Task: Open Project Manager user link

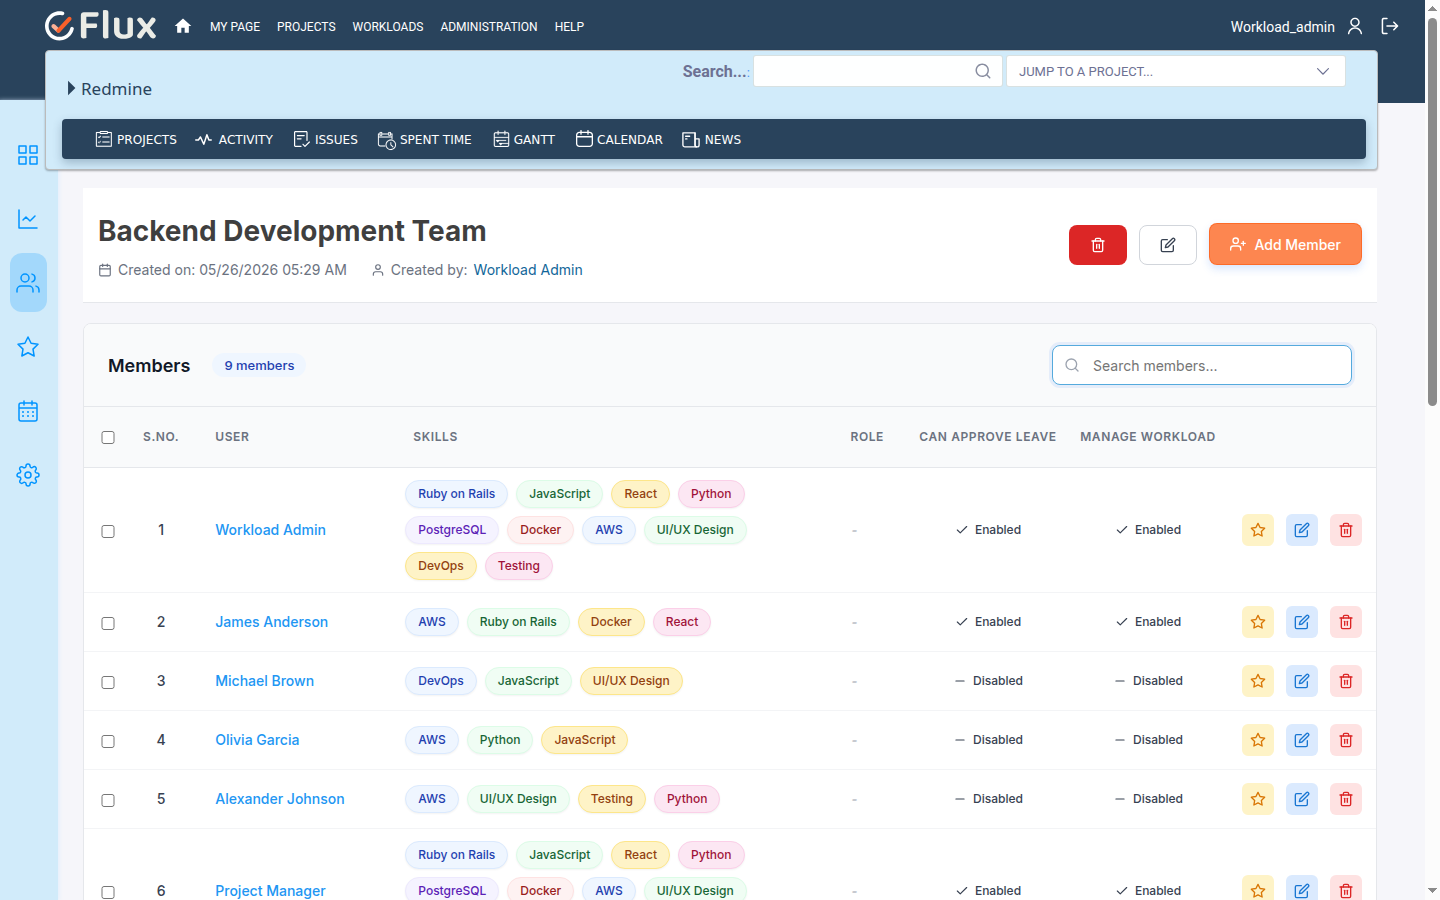Action: pyautogui.click(x=270, y=891)
